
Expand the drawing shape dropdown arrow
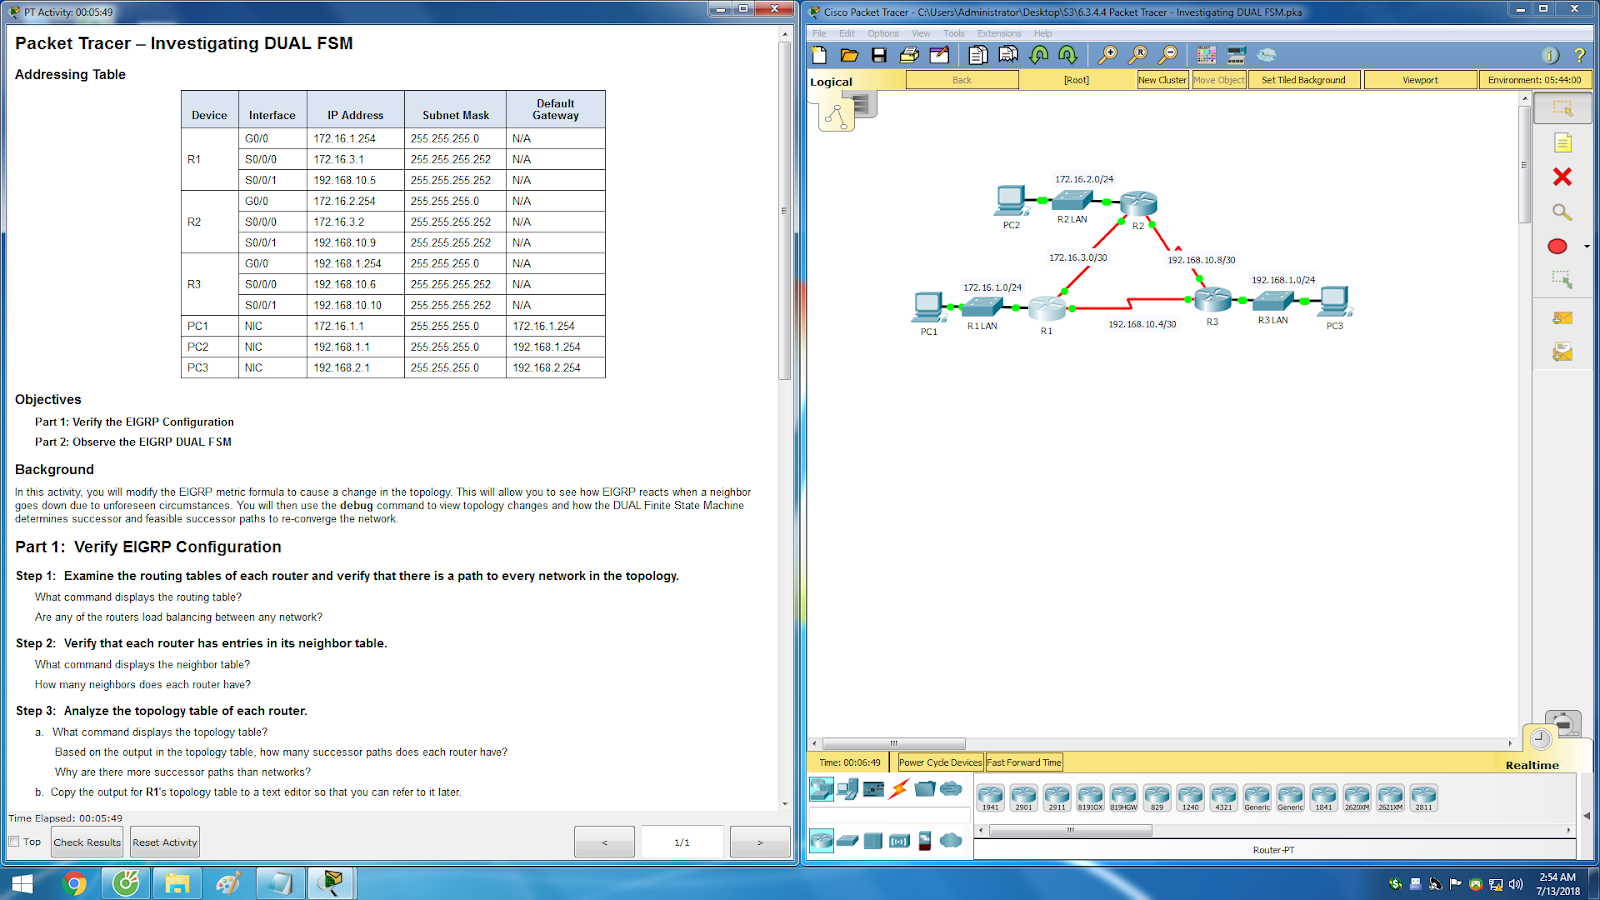point(1586,246)
